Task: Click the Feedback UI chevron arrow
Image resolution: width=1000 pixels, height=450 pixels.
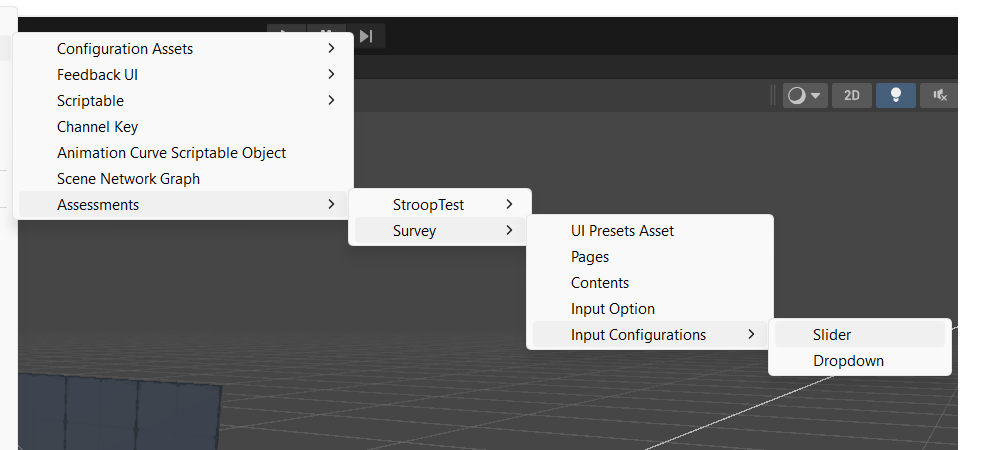Action: (x=331, y=75)
